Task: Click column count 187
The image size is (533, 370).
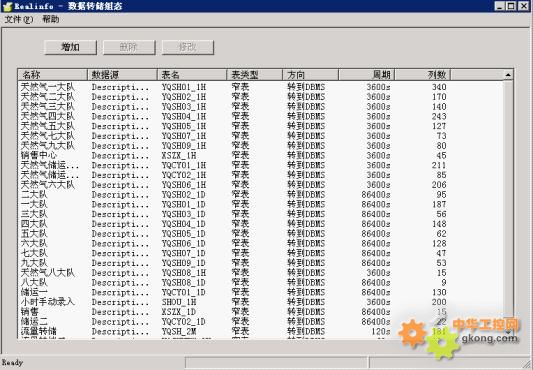Action: [x=439, y=205]
